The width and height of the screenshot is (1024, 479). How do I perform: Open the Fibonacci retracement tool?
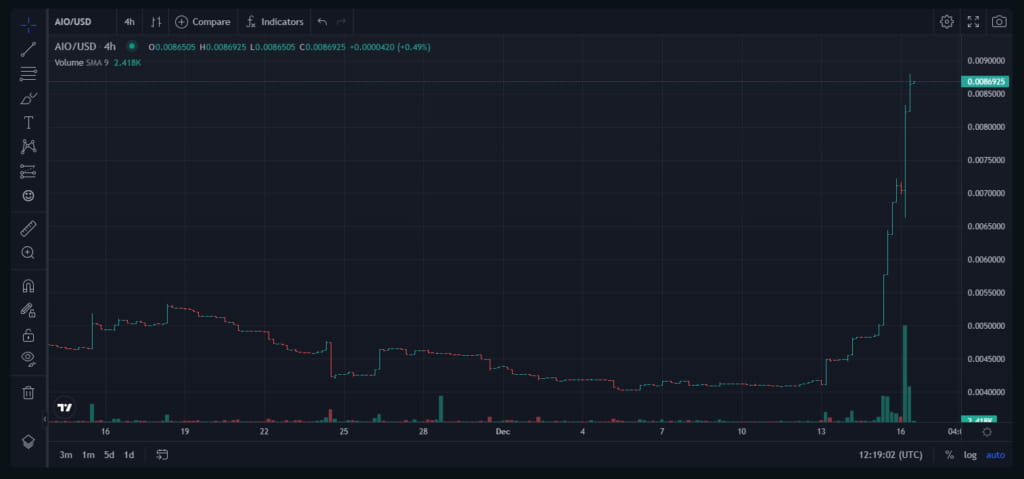pyautogui.click(x=28, y=74)
